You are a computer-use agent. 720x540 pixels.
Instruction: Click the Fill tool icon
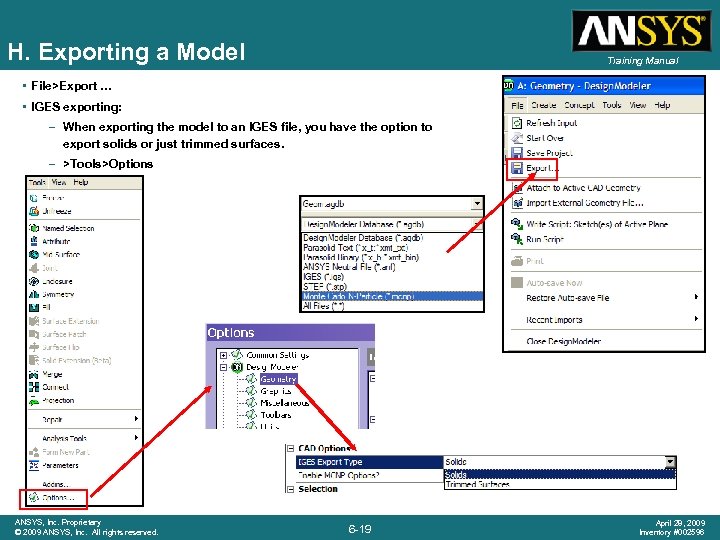pyautogui.click(x=34, y=307)
